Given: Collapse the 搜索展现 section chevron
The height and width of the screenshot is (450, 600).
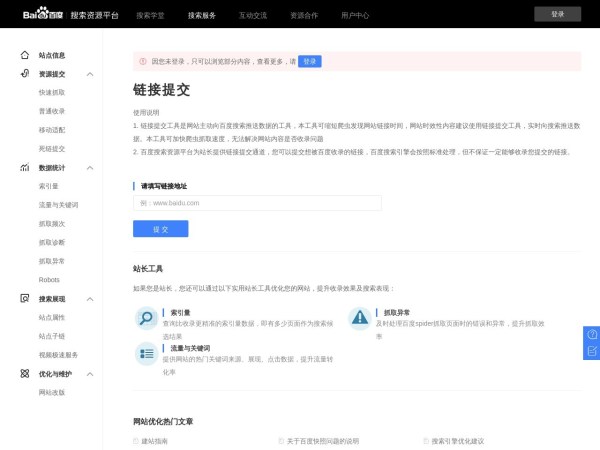Looking at the screenshot, I should click(90, 299).
